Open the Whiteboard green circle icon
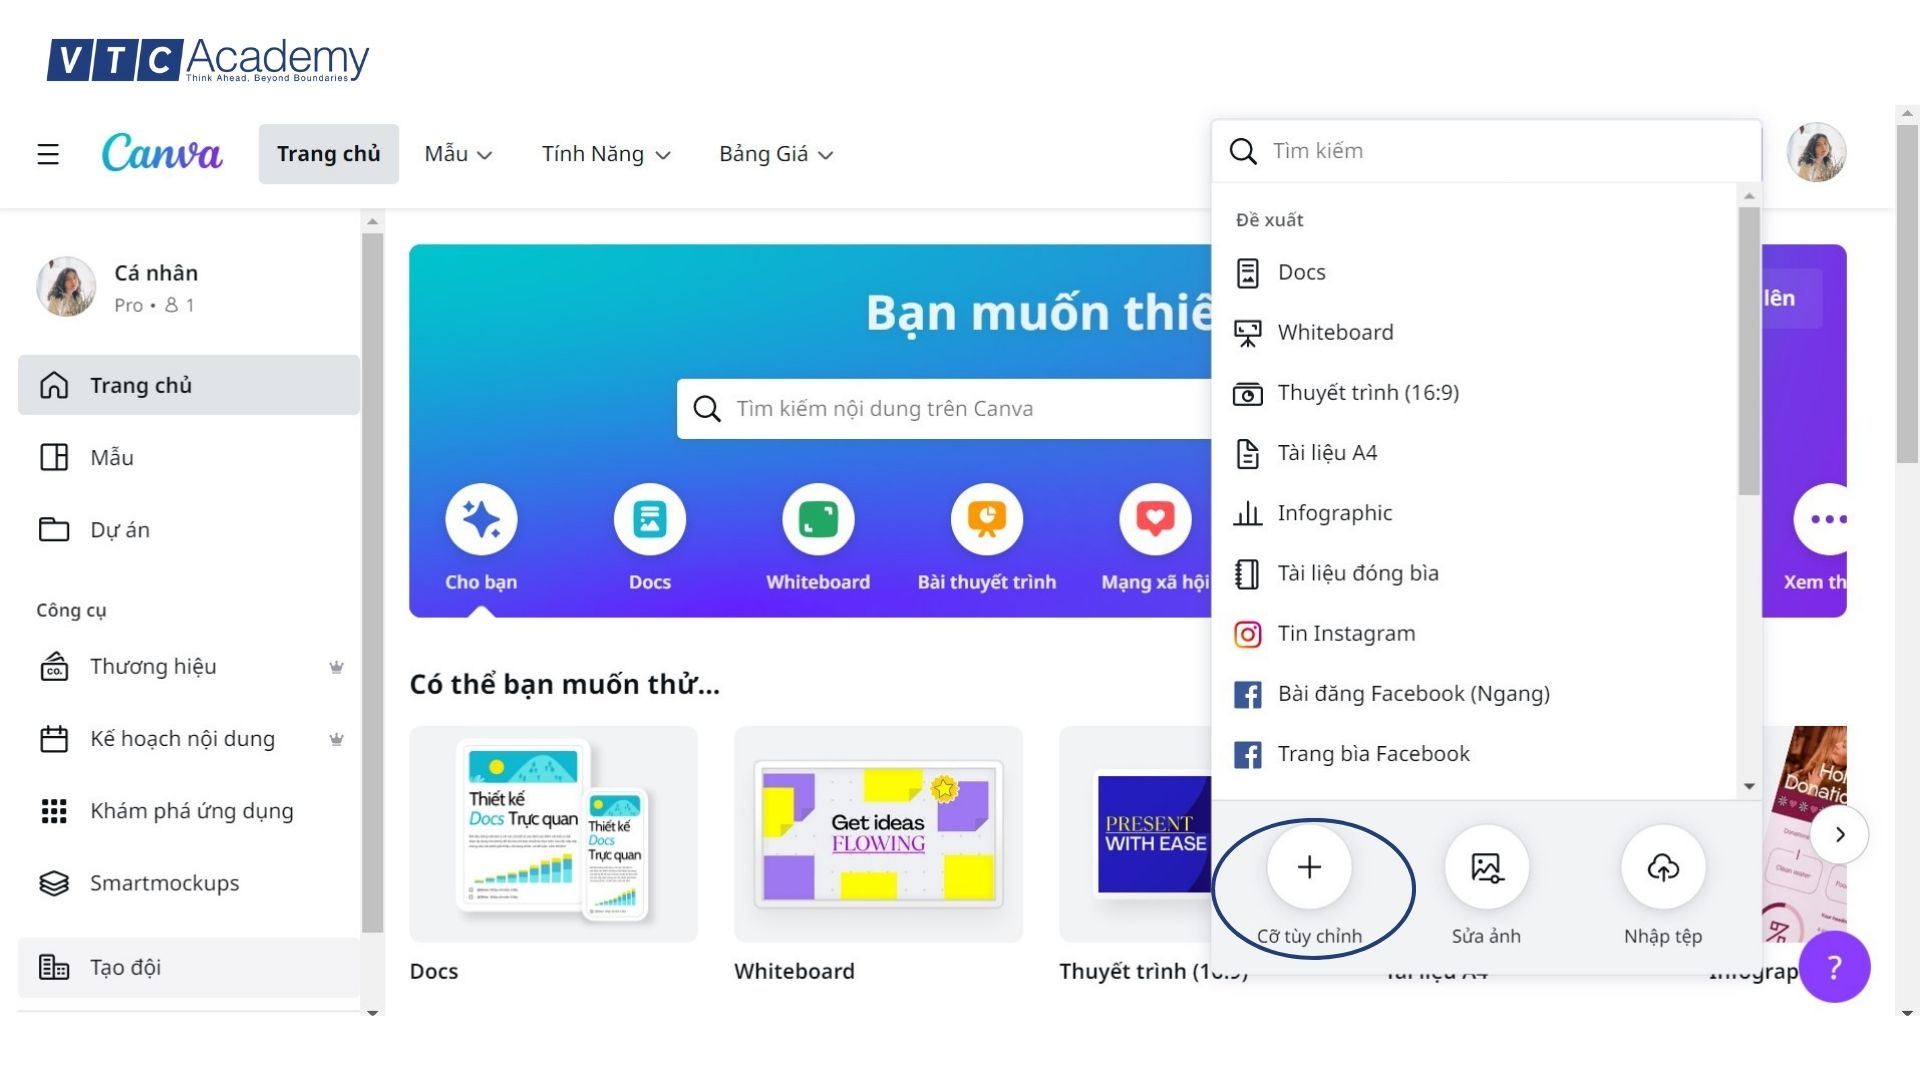Viewport: 1920px width, 1080px height. tap(818, 520)
